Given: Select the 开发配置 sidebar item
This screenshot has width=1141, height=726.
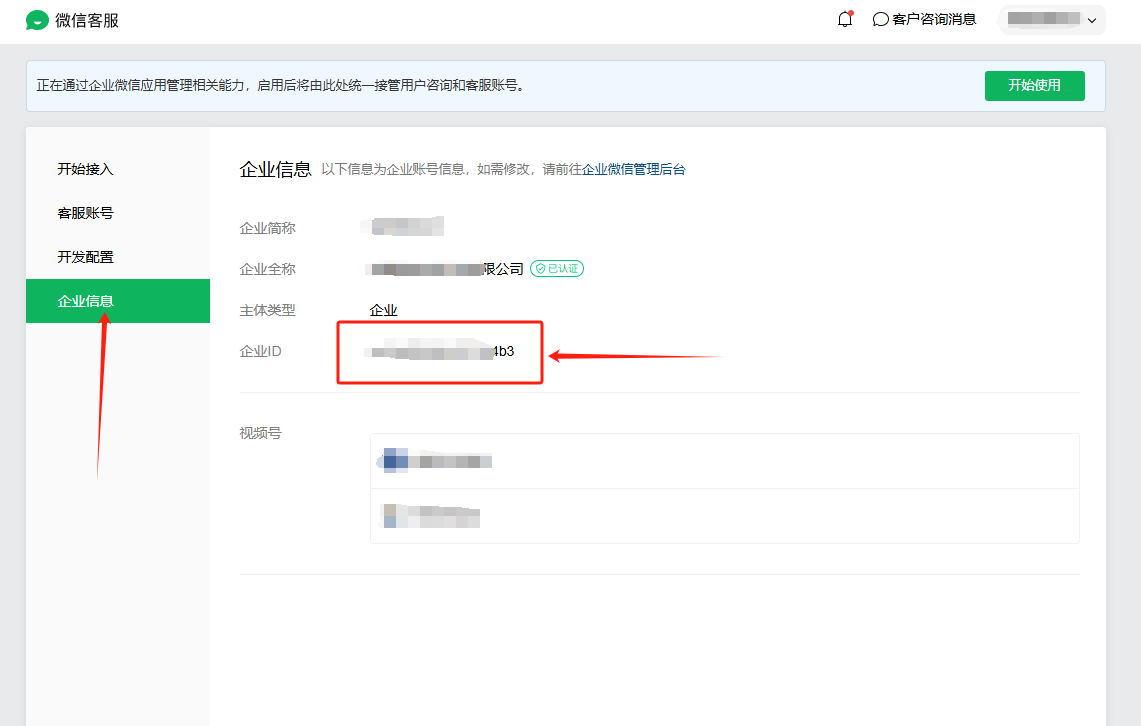Looking at the screenshot, I should click(85, 257).
